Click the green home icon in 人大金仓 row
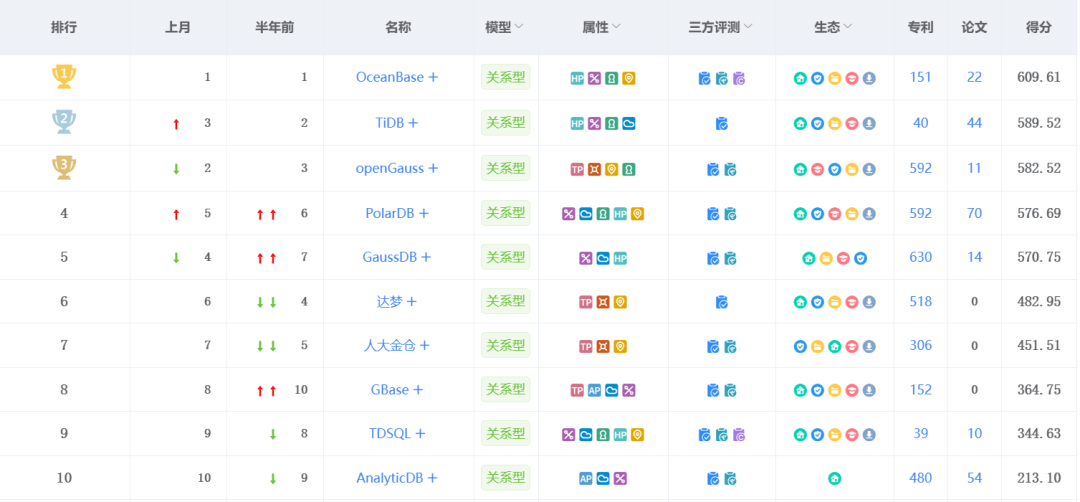The width and height of the screenshot is (1080, 502). pos(835,346)
